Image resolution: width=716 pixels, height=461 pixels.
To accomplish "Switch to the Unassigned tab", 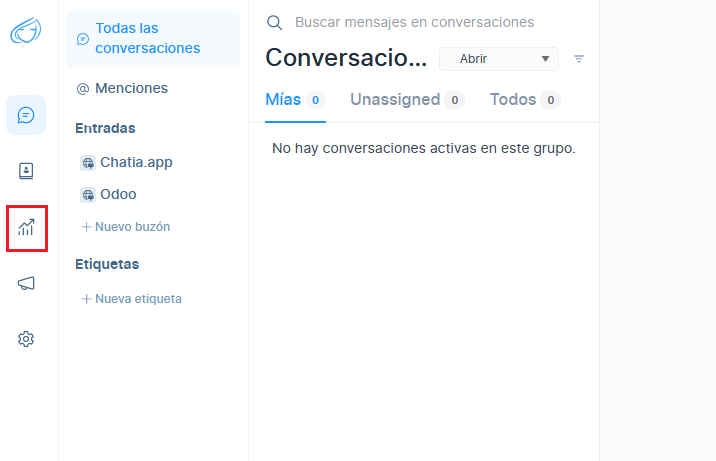I will pyautogui.click(x=407, y=100).
